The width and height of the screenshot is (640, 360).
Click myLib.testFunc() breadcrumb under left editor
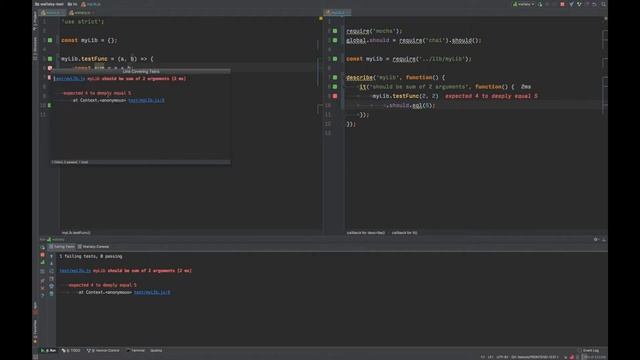tap(76, 233)
